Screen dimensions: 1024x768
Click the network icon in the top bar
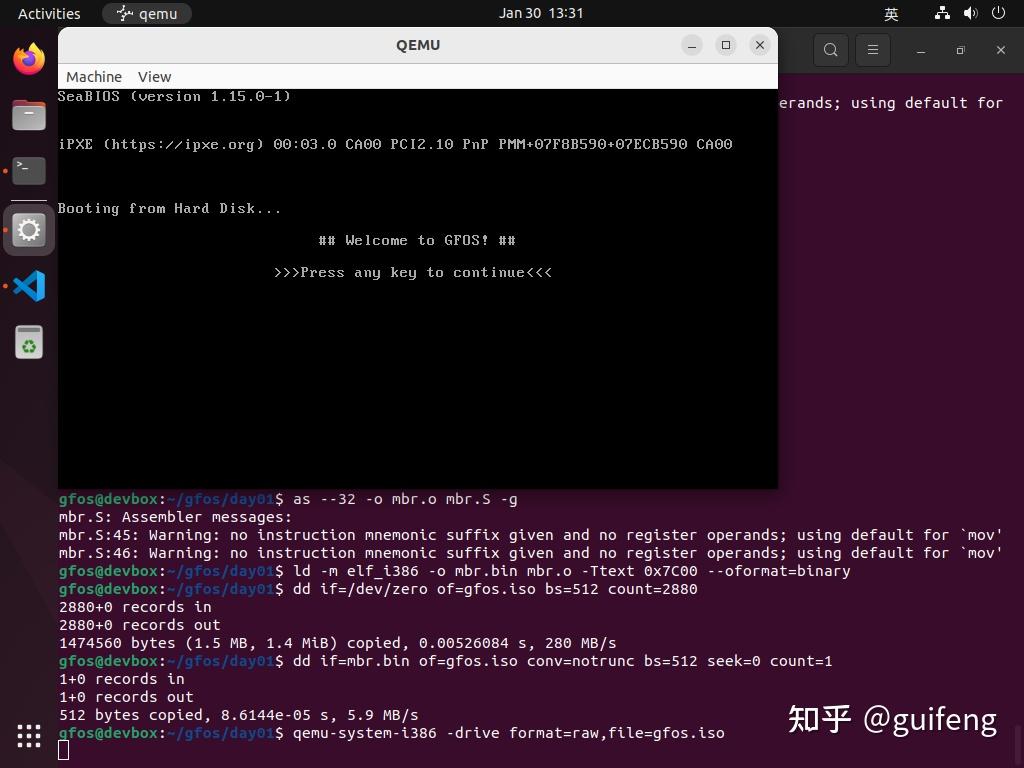[x=941, y=13]
